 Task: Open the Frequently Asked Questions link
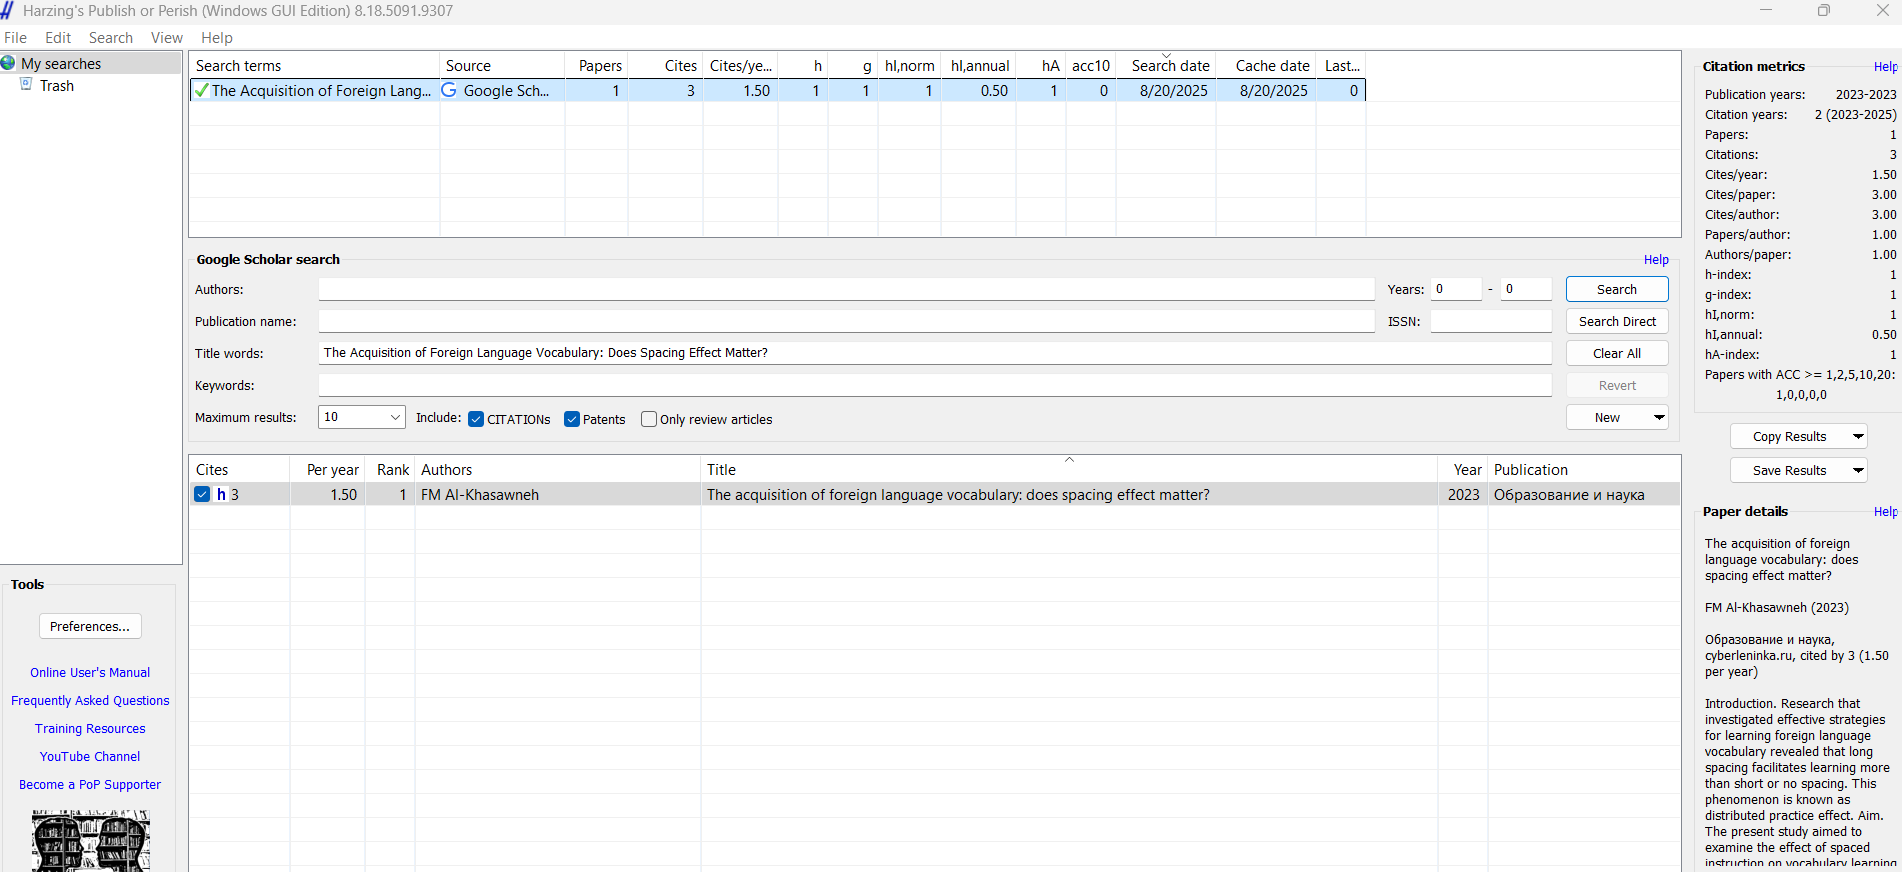pos(90,701)
